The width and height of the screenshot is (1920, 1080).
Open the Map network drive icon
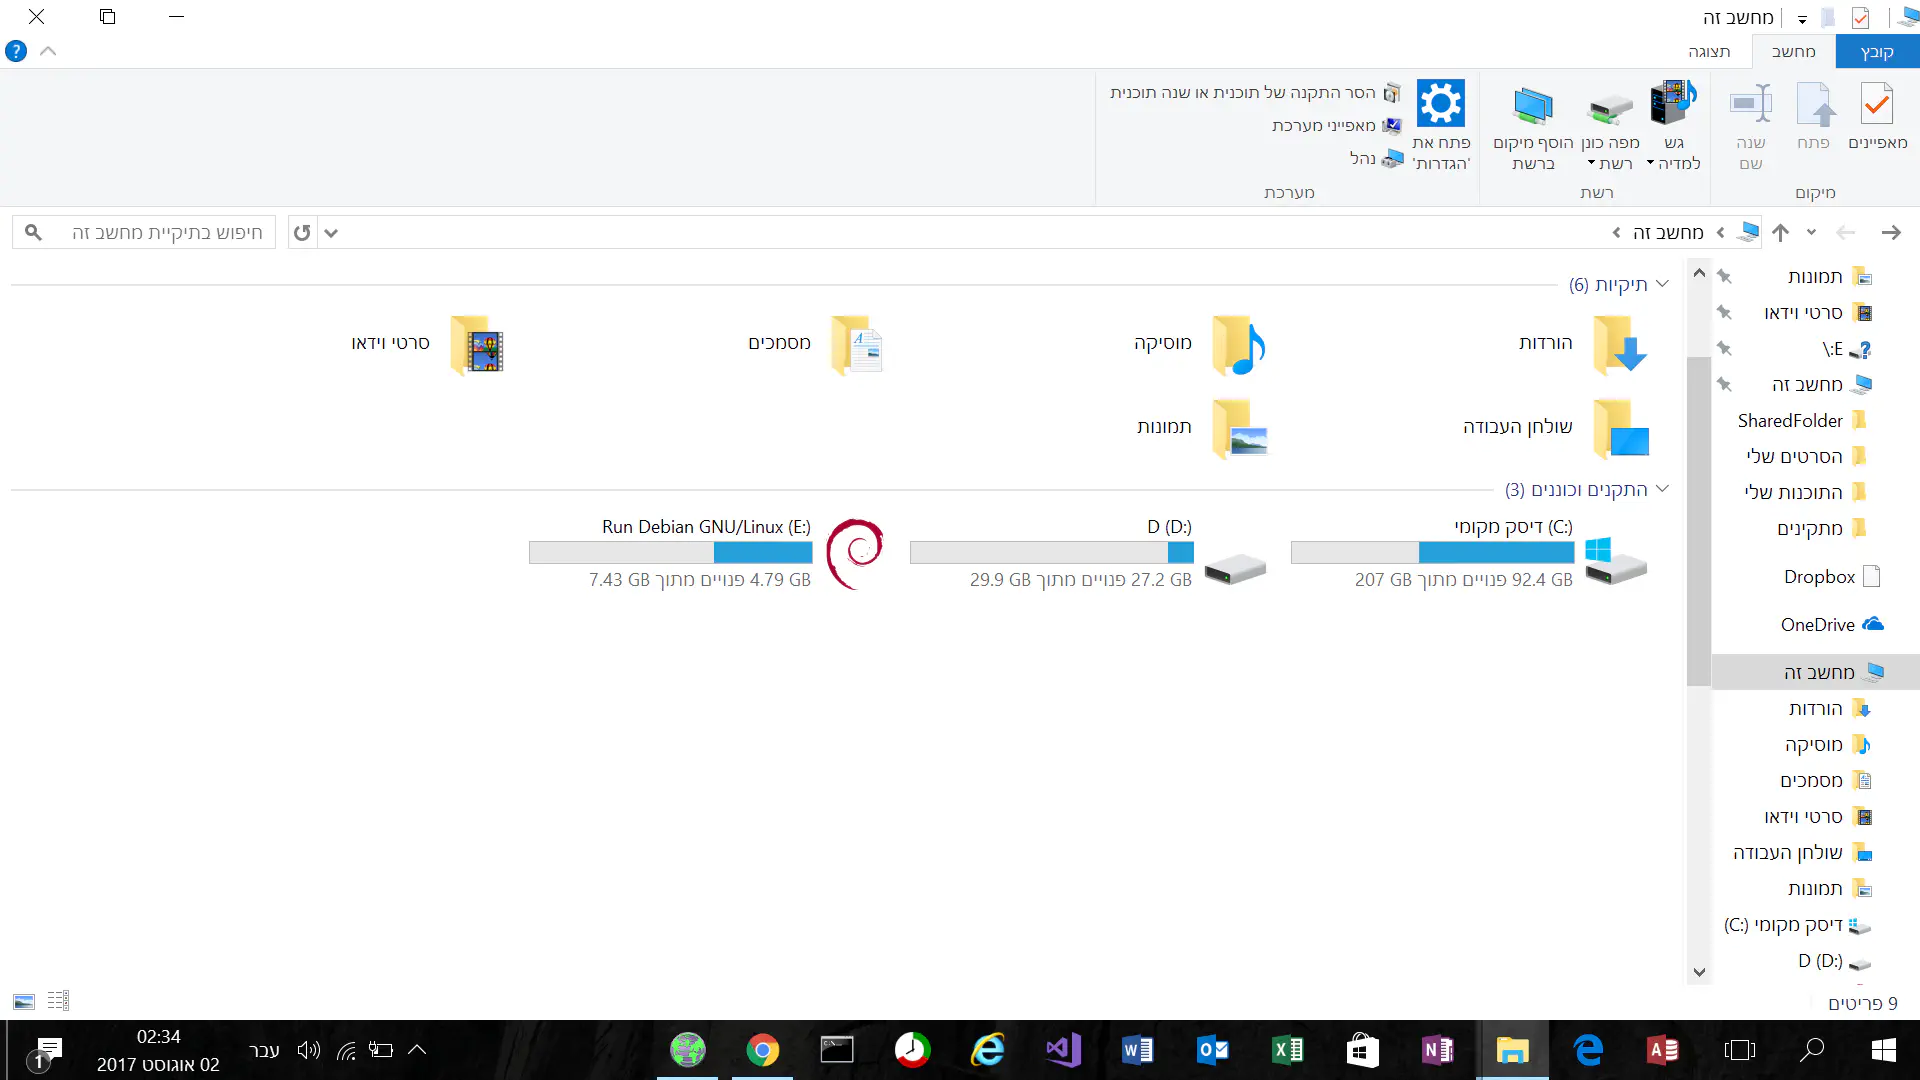click(1610, 106)
